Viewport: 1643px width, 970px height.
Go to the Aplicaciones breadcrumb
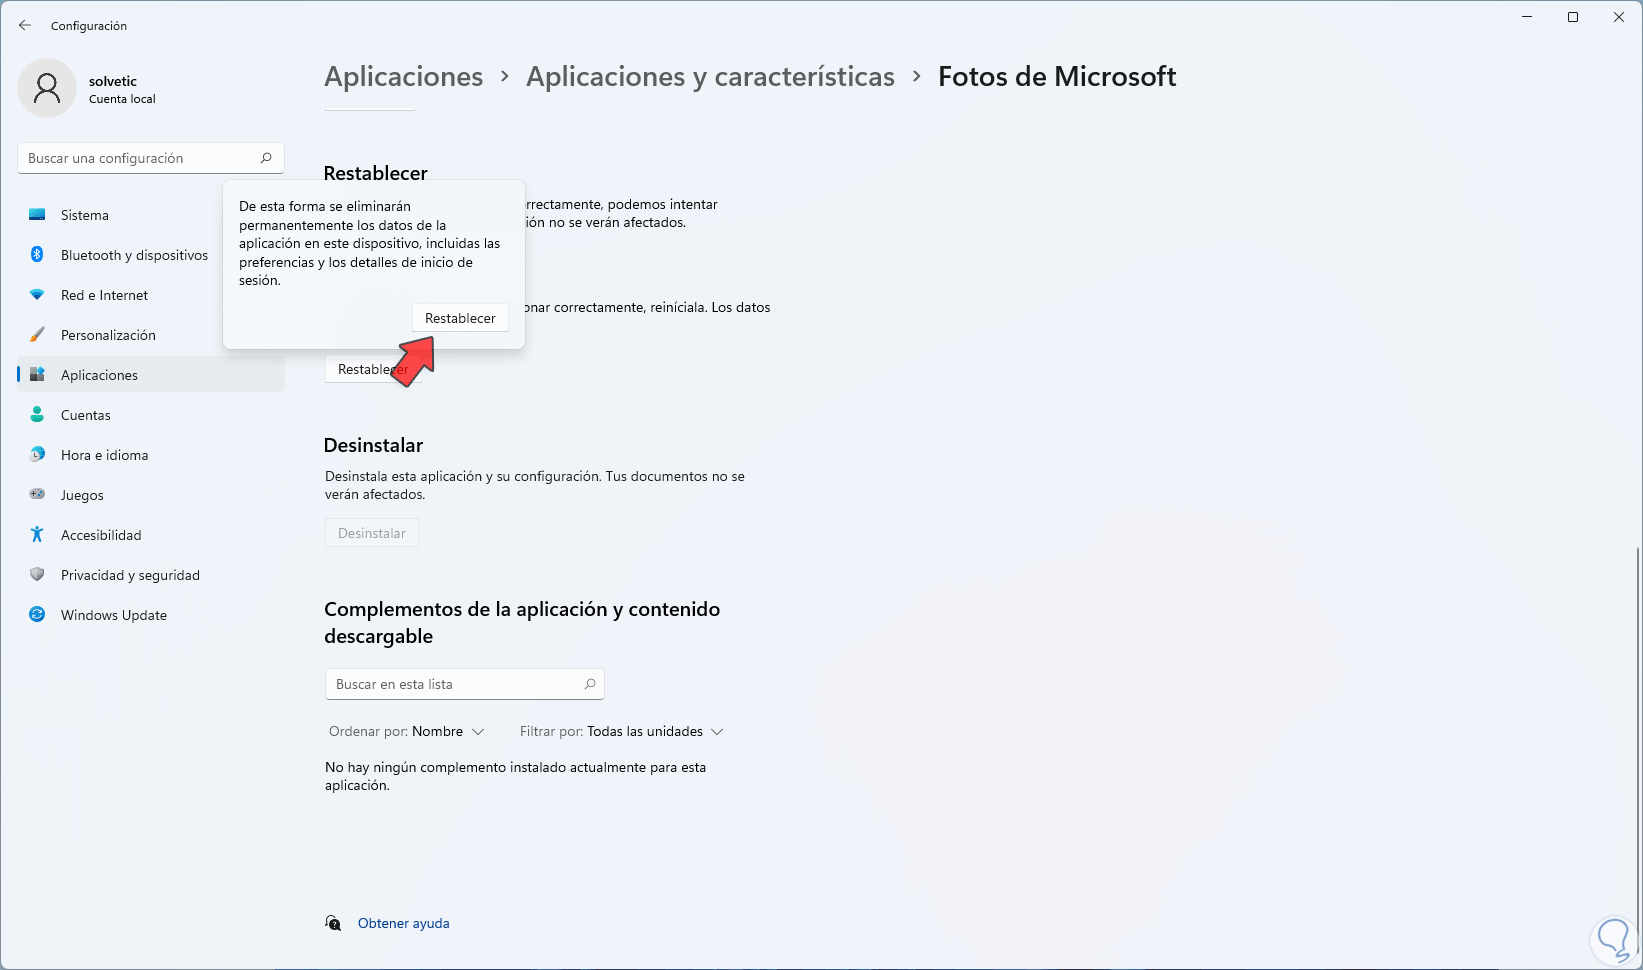[x=404, y=77]
